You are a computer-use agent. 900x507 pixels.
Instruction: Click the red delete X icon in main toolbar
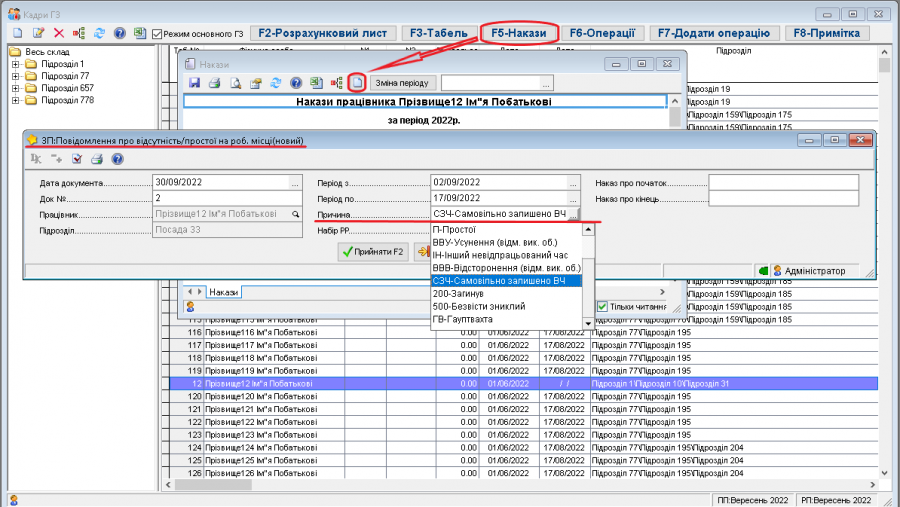click(59, 33)
